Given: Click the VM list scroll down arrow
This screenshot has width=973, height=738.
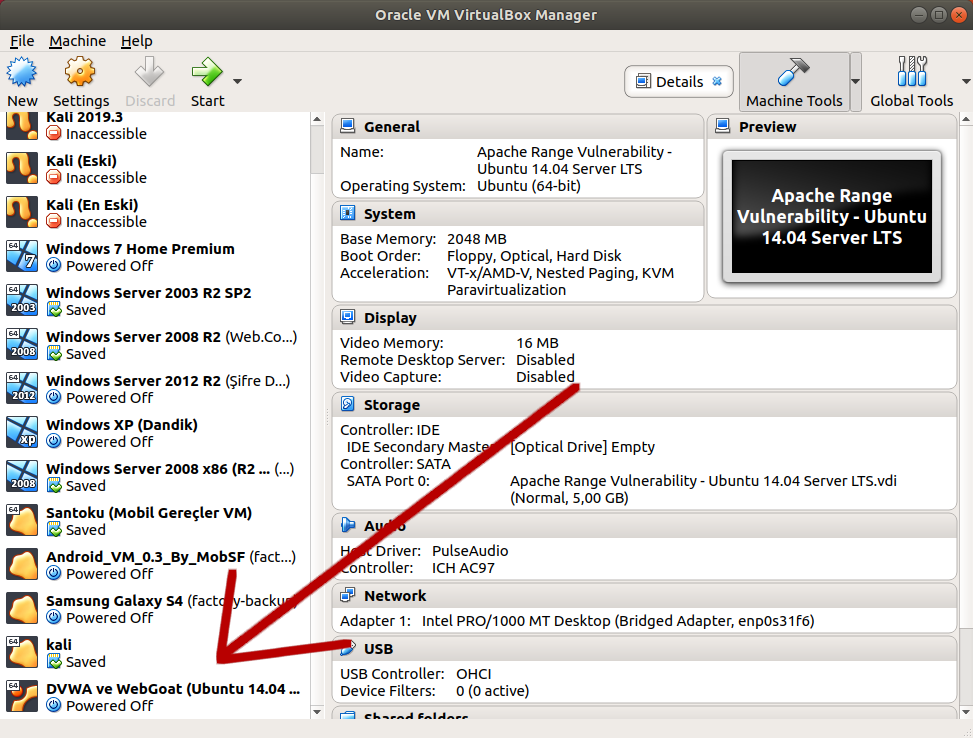Looking at the screenshot, I should coord(317,712).
